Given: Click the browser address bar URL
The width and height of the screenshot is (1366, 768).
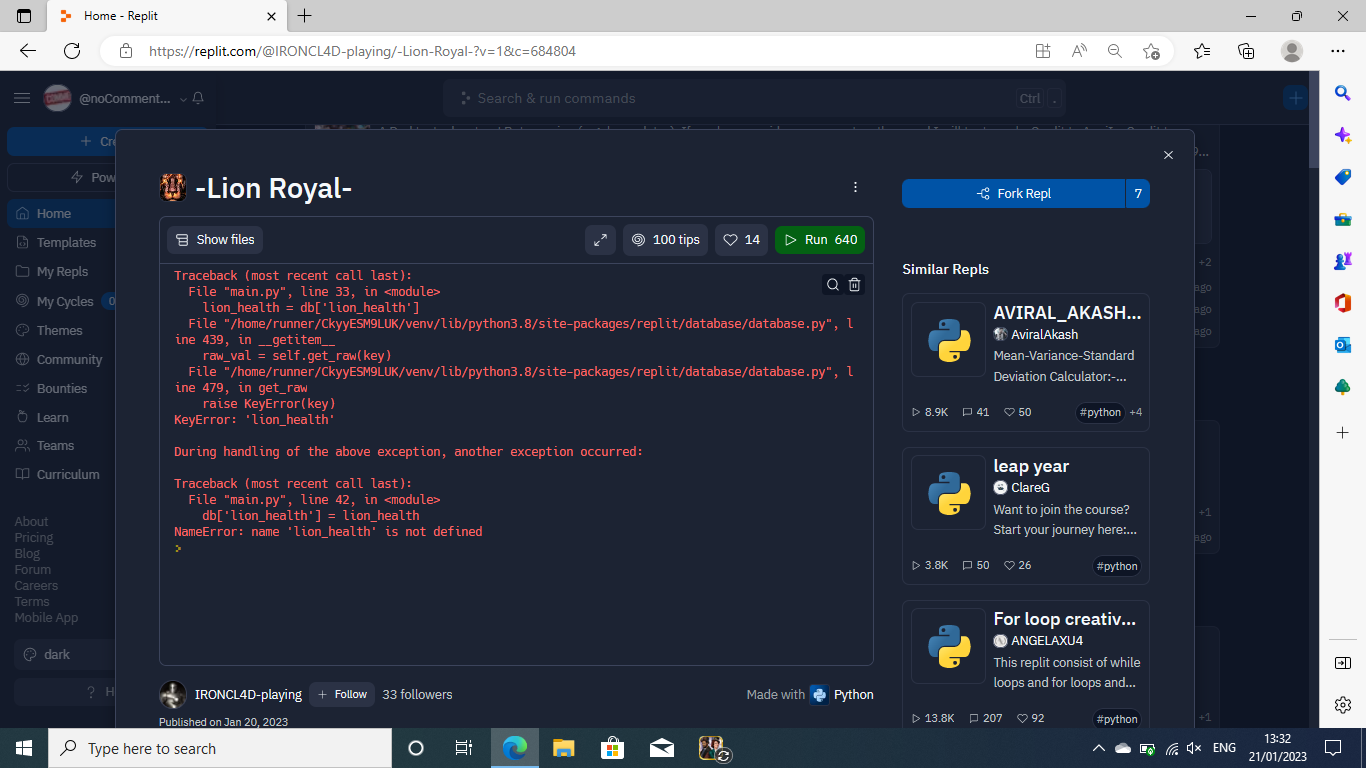Looking at the screenshot, I should point(362,51).
